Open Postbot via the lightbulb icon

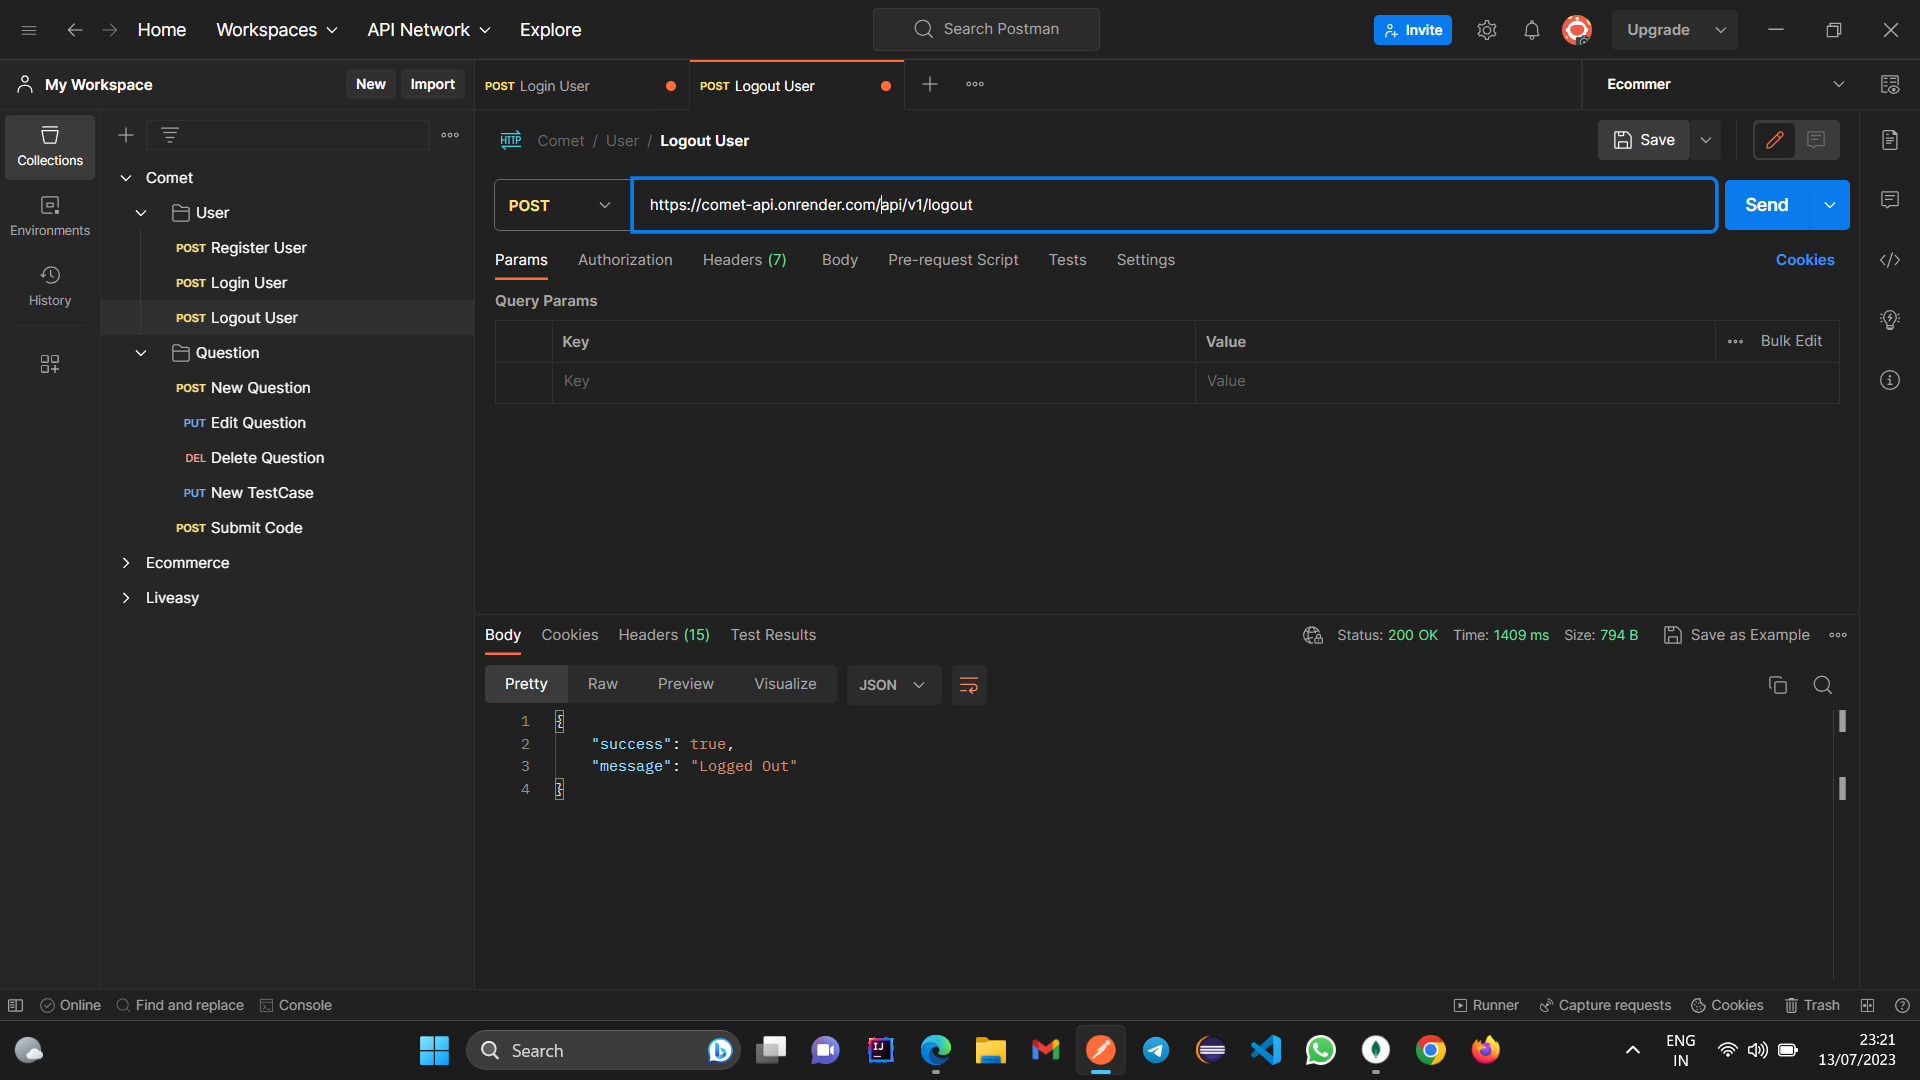(1890, 320)
